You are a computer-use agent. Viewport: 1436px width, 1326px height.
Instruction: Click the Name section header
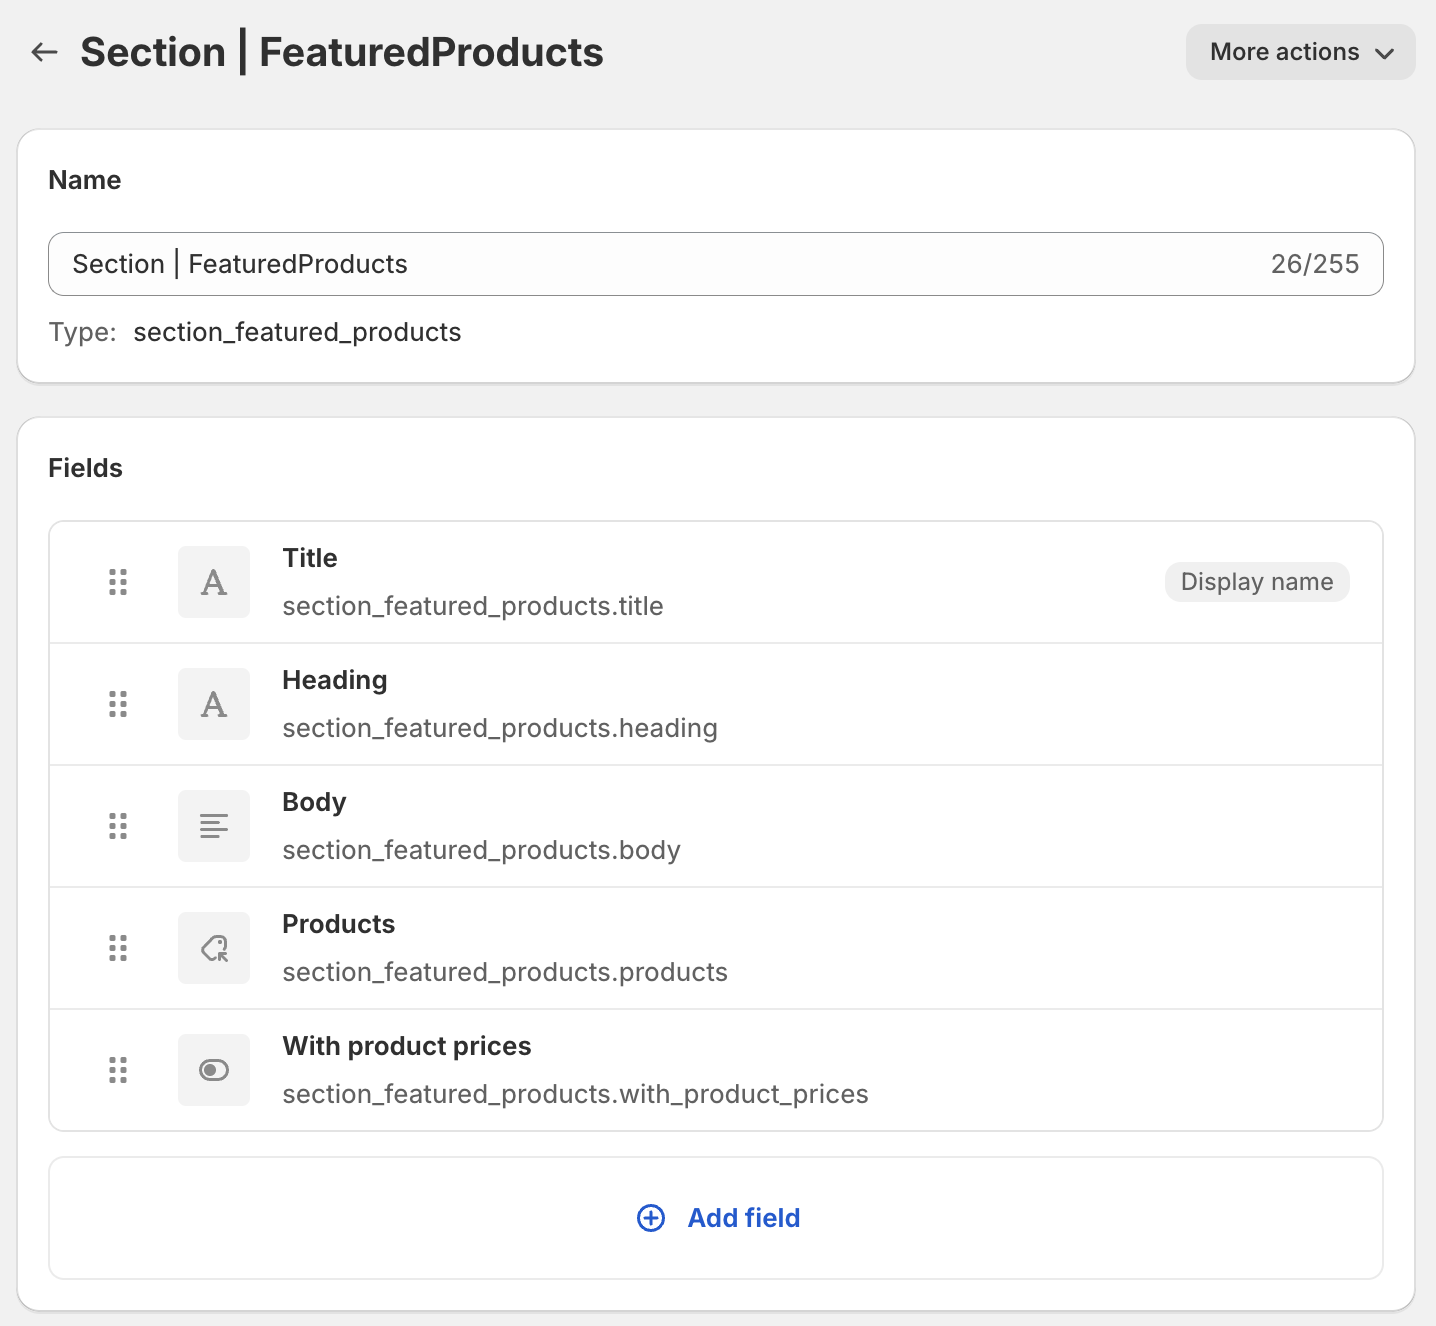click(84, 179)
